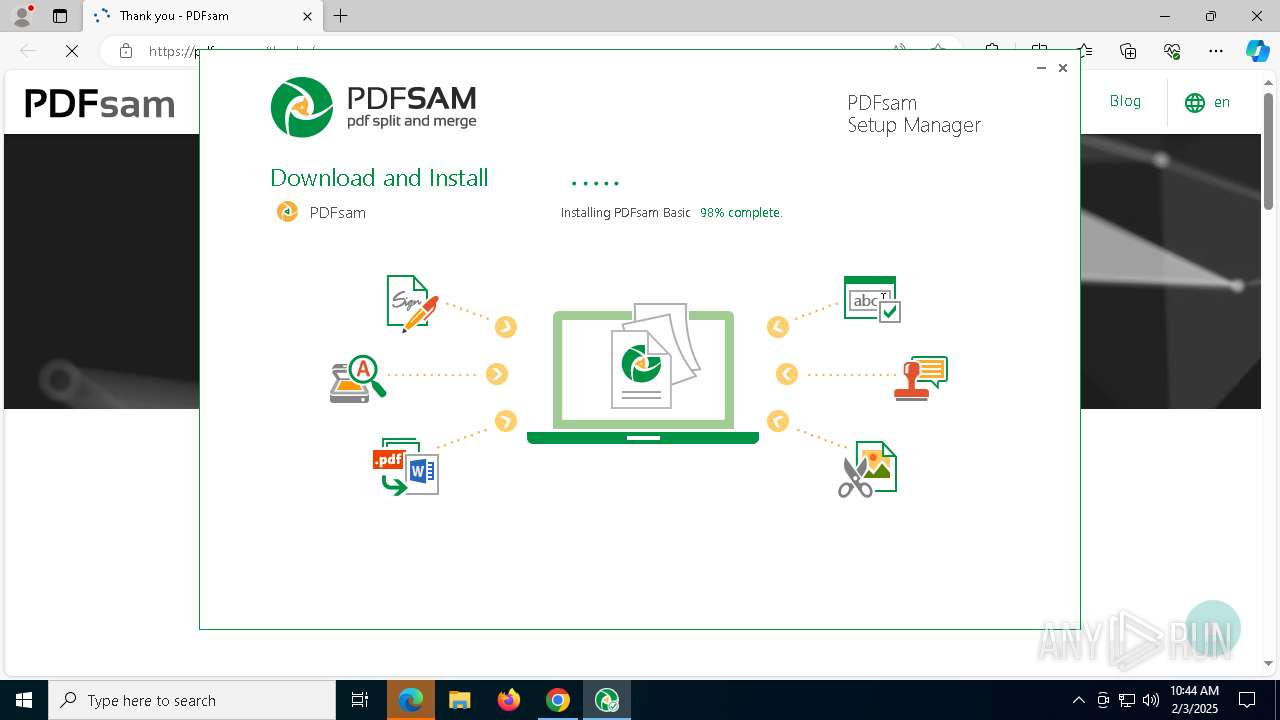Click the Sign PDF pen icon
1280x720 pixels.
413,303
